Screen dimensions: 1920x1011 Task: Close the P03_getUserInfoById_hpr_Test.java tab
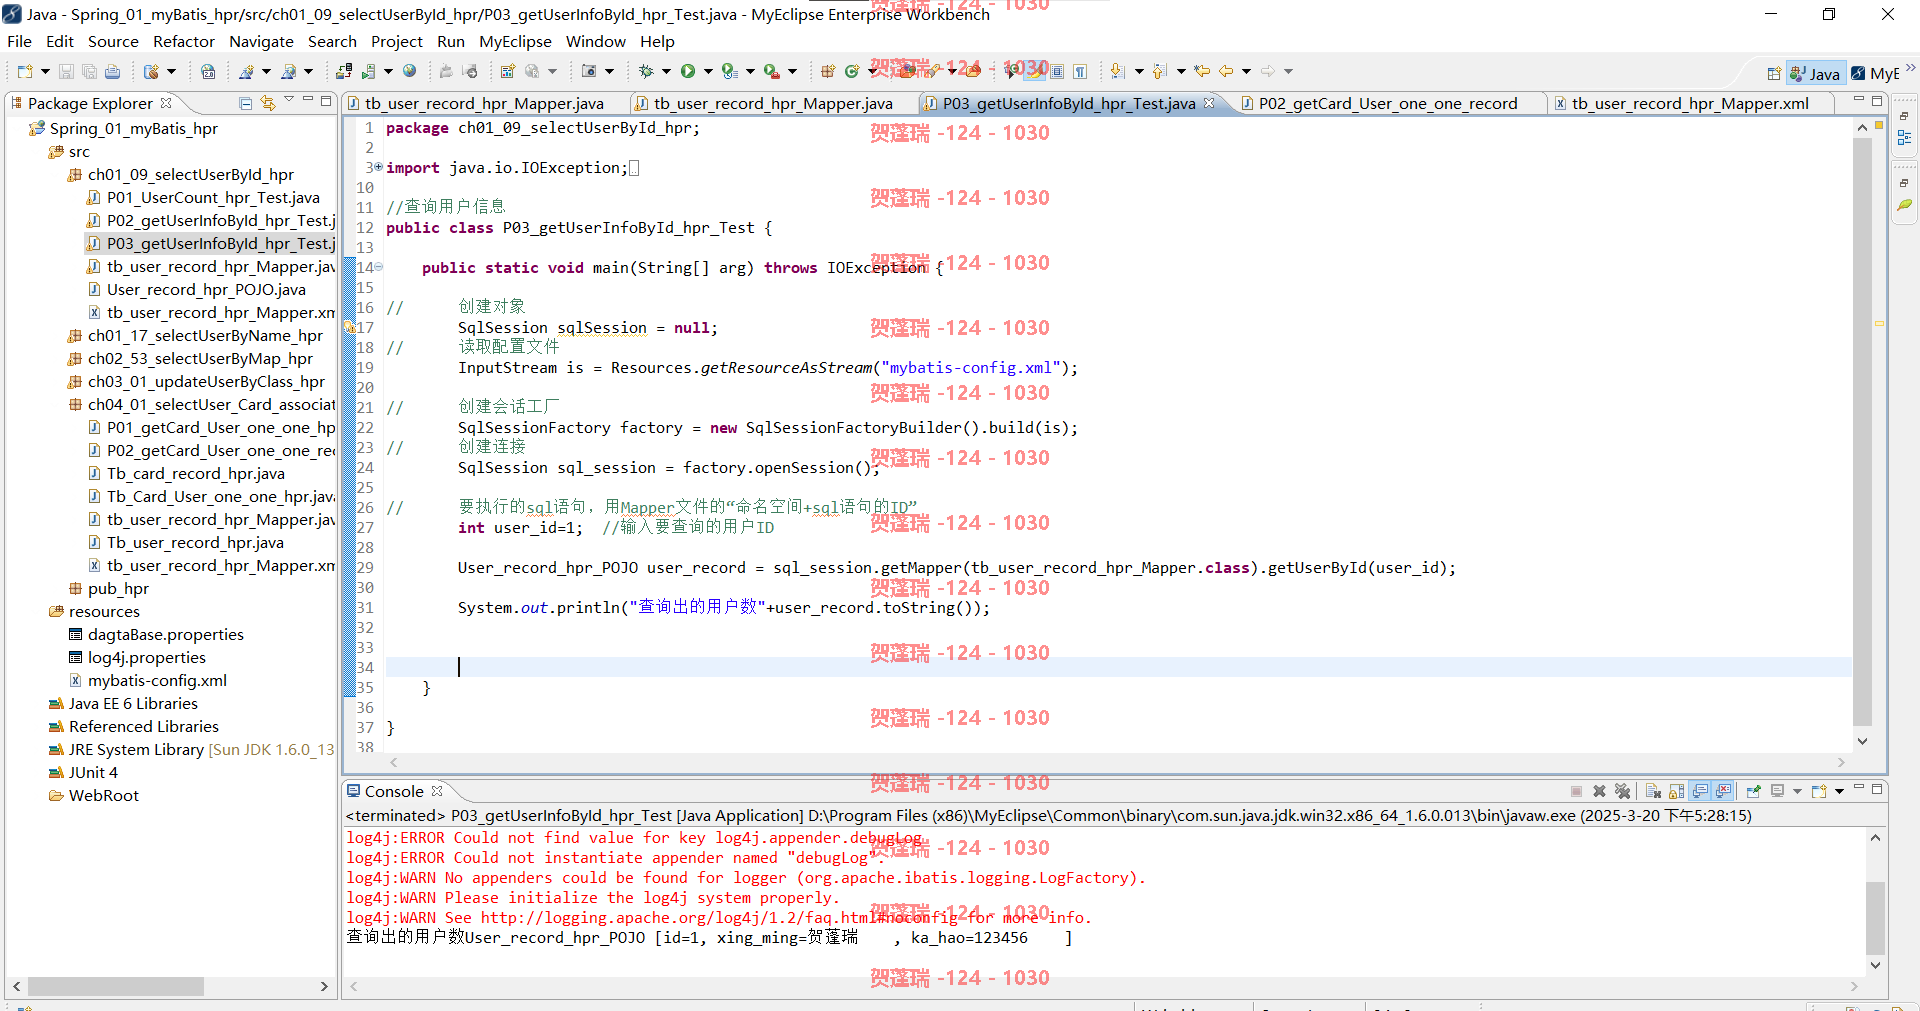tap(1209, 103)
